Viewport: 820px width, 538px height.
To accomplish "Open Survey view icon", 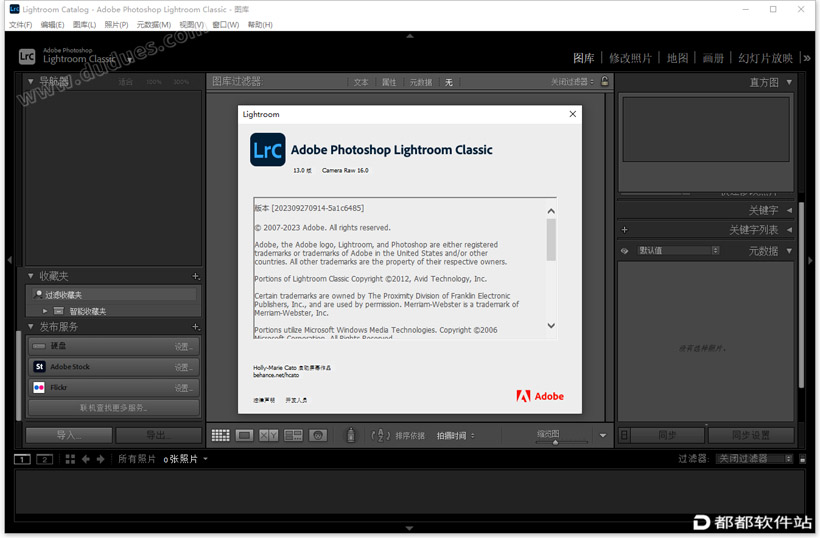I will click(x=293, y=436).
